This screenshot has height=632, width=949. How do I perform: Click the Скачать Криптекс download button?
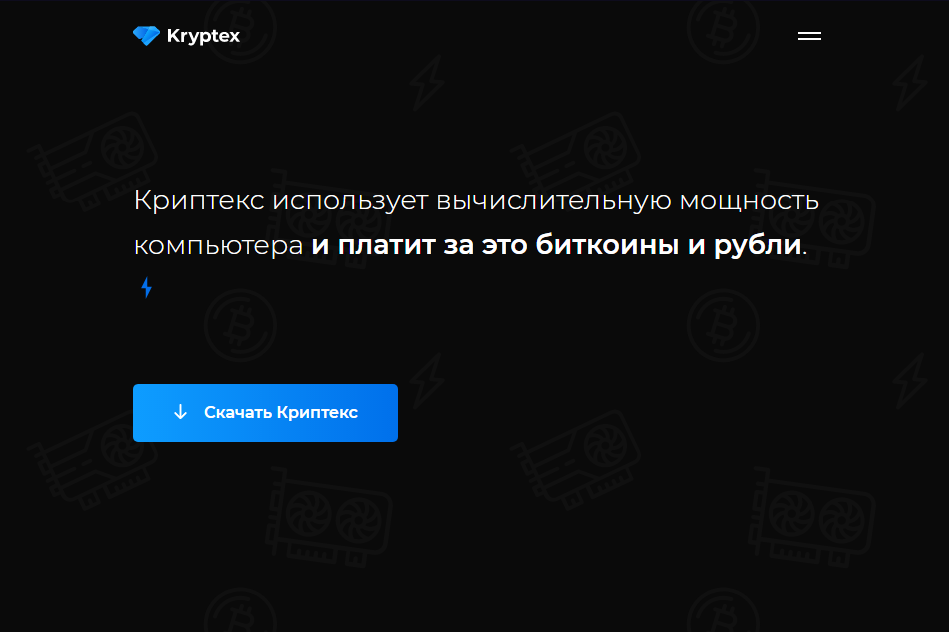tap(265, 413)
